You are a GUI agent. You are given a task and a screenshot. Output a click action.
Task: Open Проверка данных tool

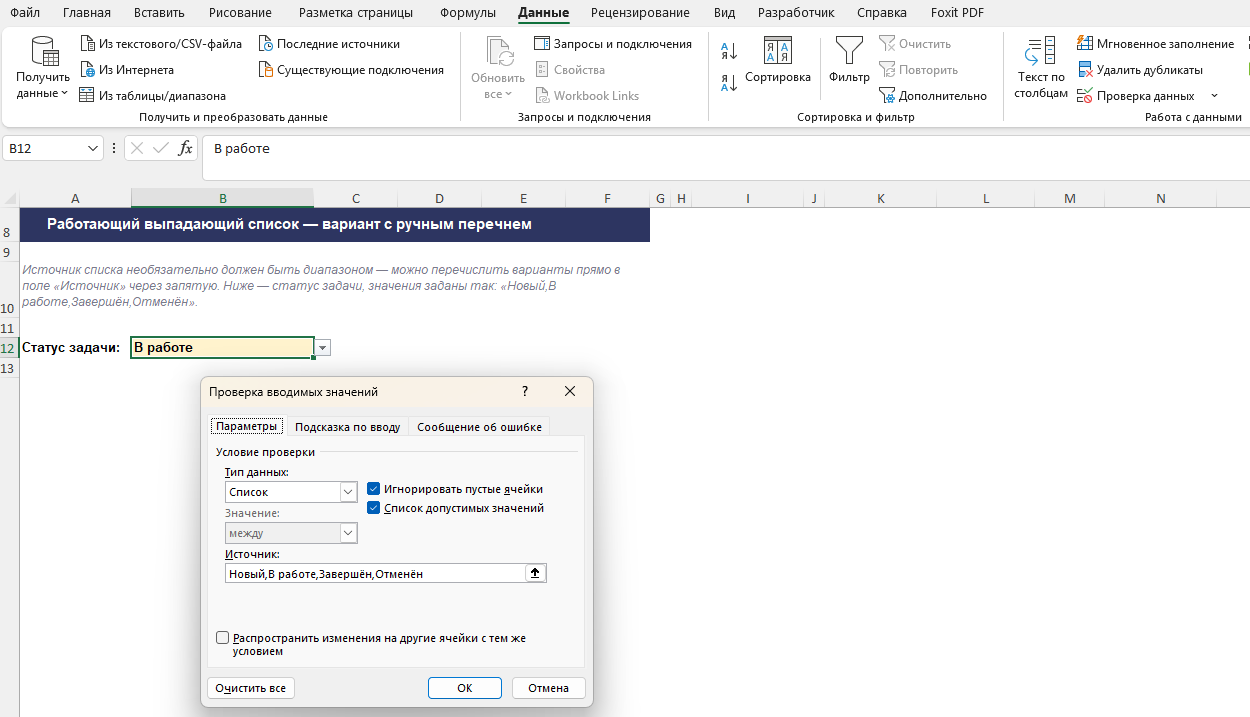pyautogui.click(x=1135, y=96)
